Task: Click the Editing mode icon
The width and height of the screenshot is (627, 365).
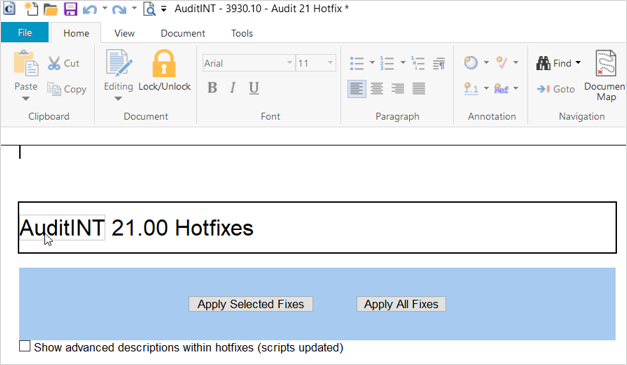Action: [x=118, y=63]
